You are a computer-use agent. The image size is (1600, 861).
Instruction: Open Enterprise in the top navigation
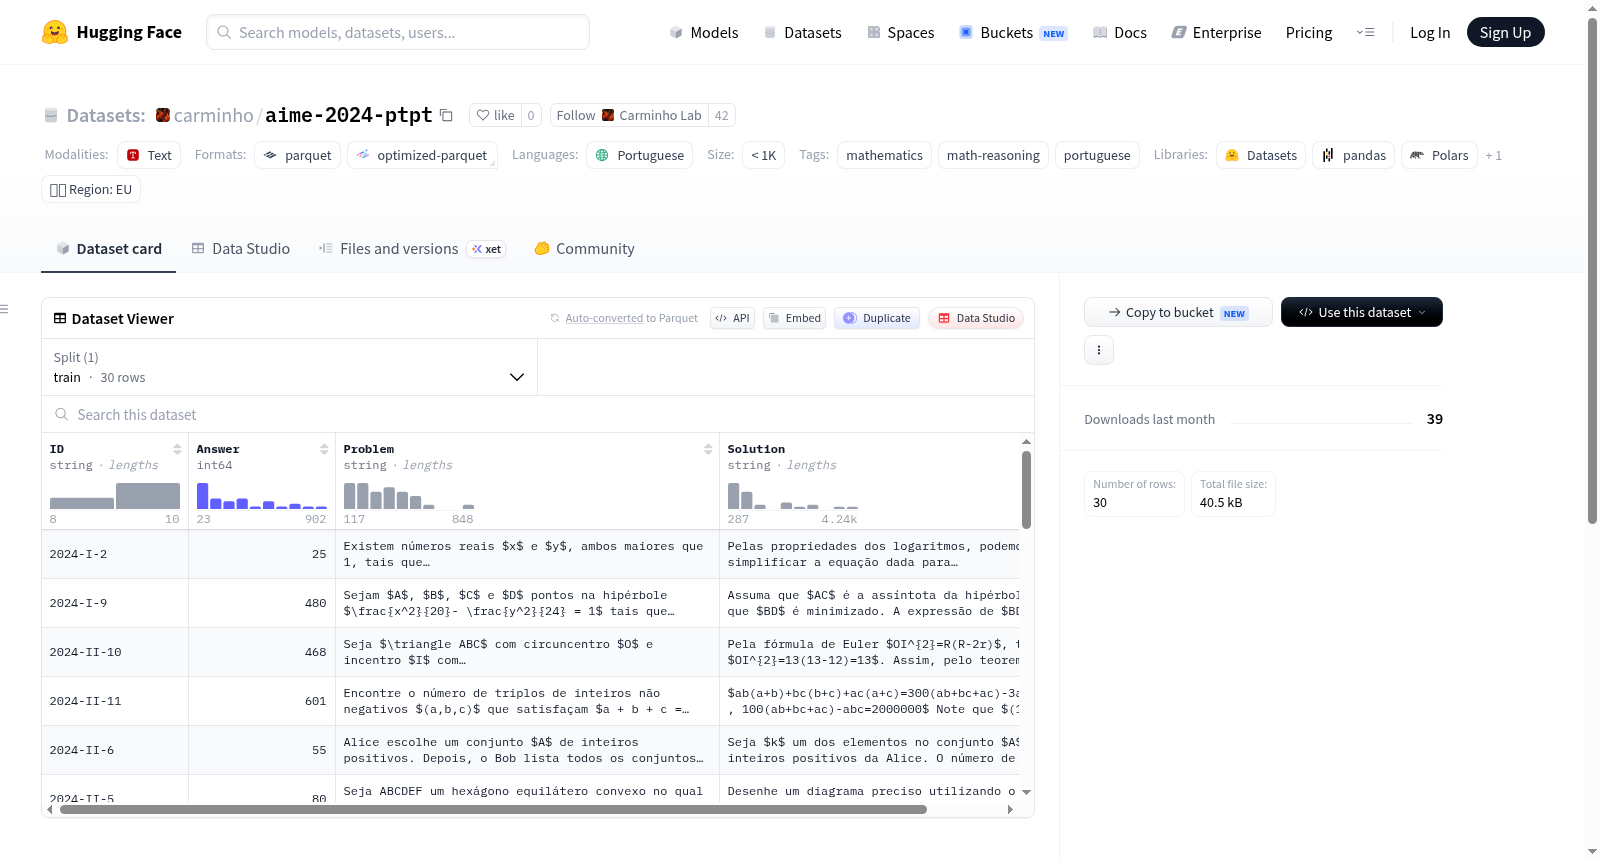(x=1216, y=32)
